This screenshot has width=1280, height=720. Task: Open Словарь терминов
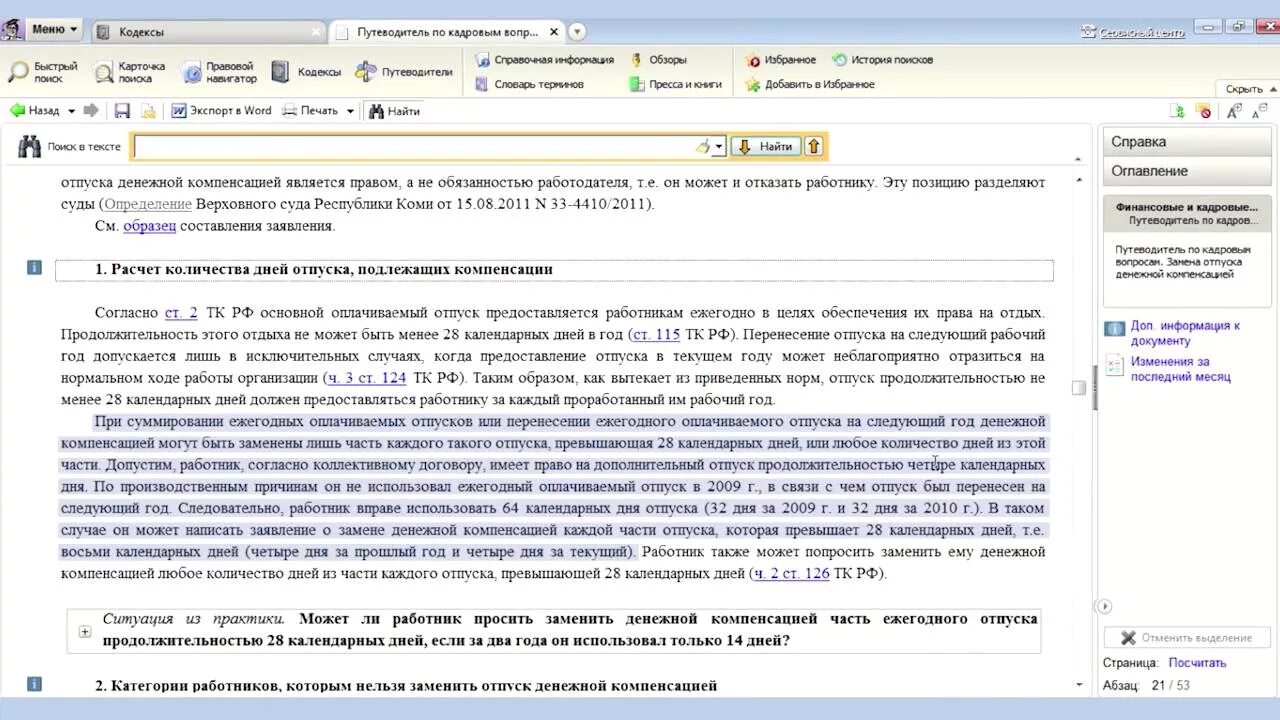coord(529,84)
